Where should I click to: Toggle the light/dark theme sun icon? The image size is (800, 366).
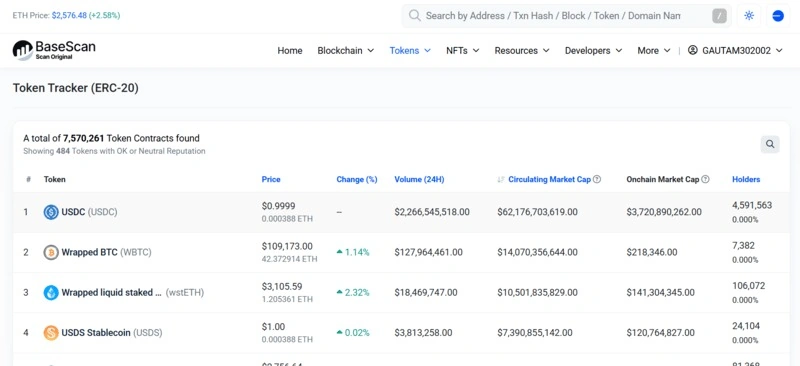point(749,16)
